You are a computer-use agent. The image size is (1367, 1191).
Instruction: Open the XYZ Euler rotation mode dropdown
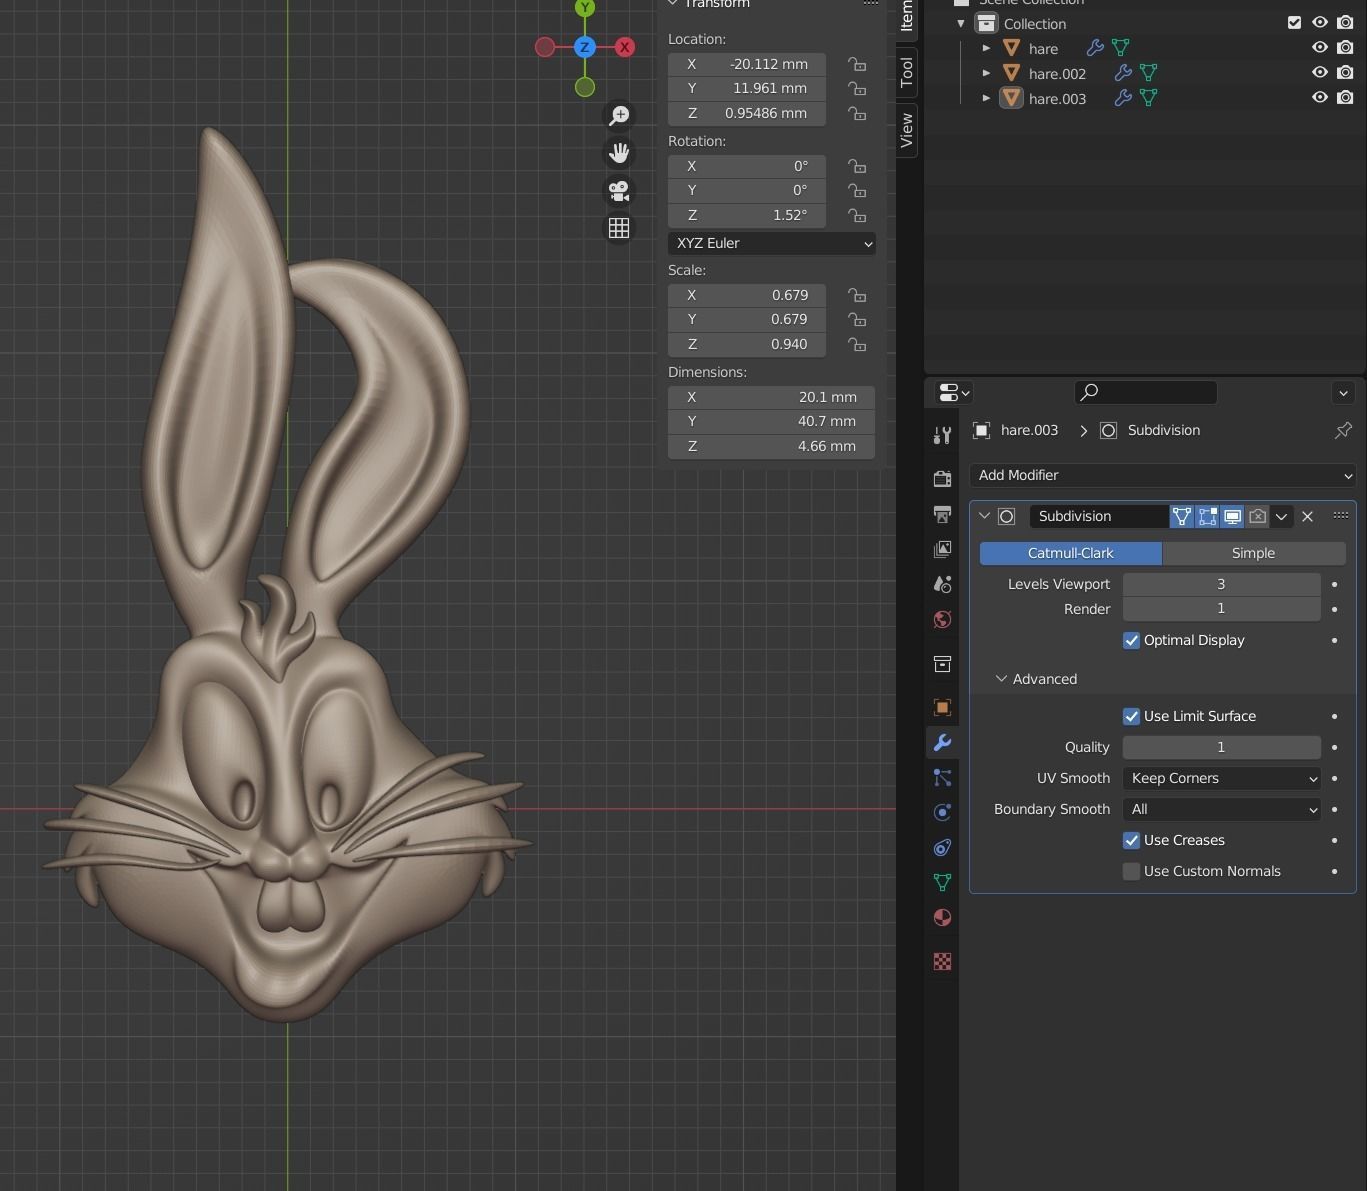click(772, 243)
